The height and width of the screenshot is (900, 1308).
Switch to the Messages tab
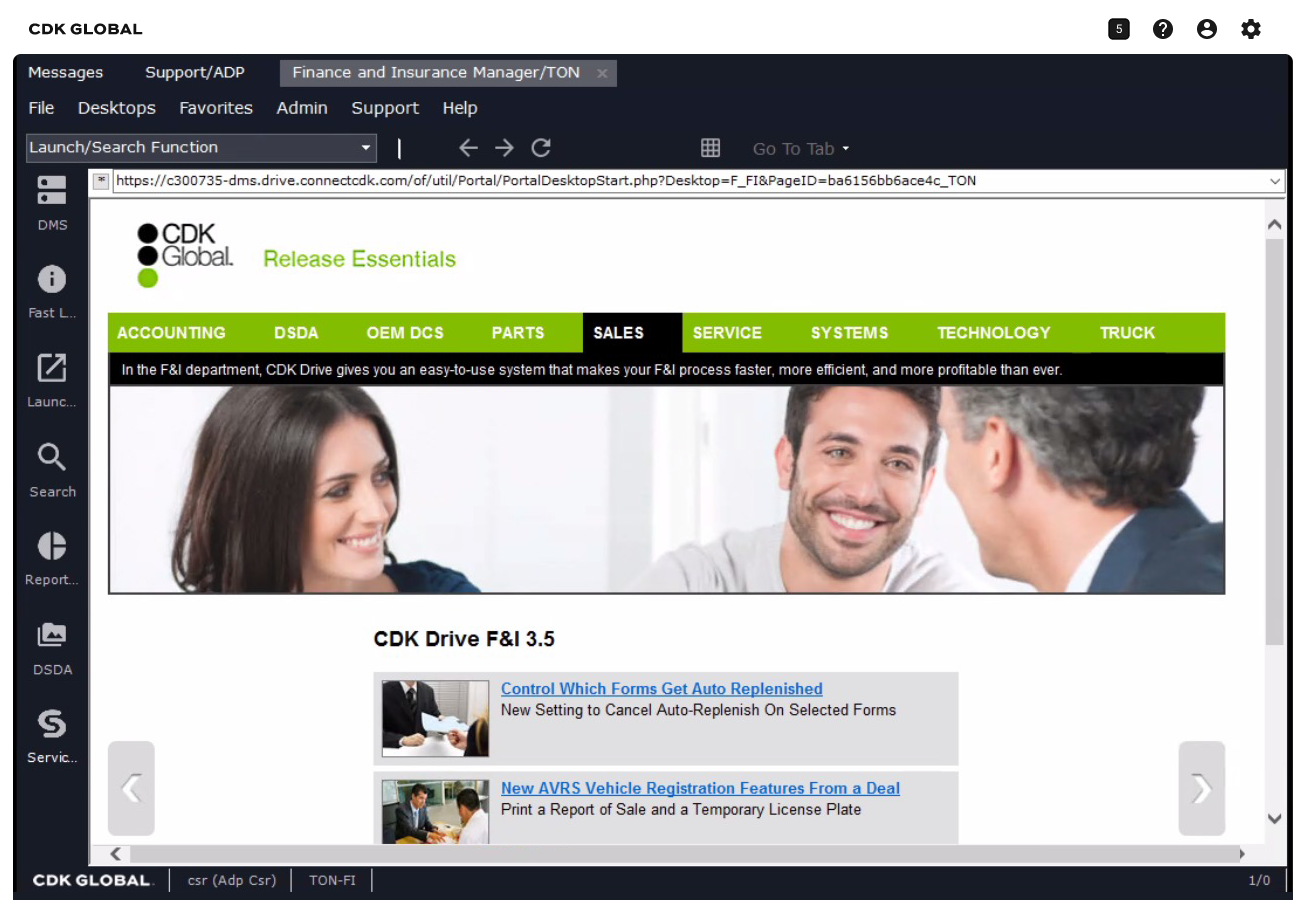(x=66, y=72)
